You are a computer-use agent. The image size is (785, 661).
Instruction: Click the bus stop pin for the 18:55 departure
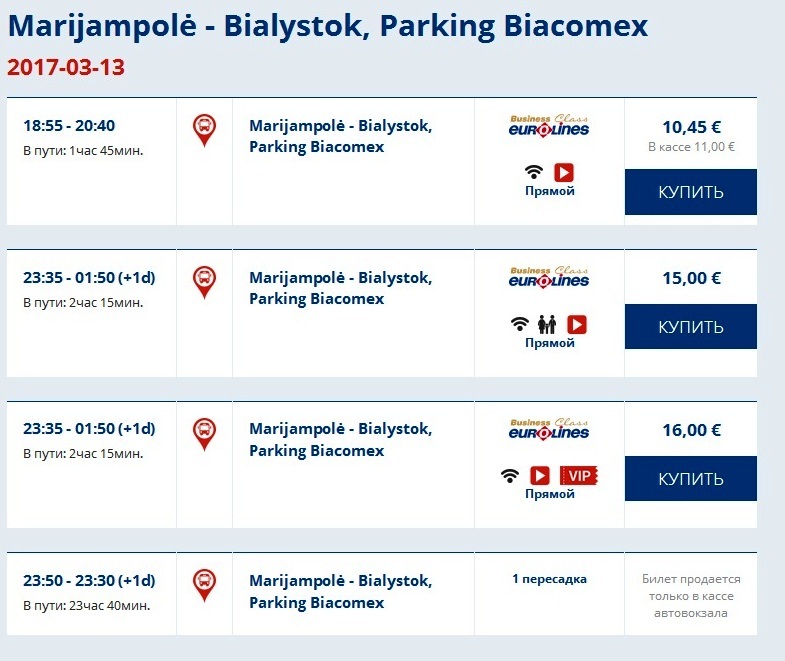pos(204,130)
